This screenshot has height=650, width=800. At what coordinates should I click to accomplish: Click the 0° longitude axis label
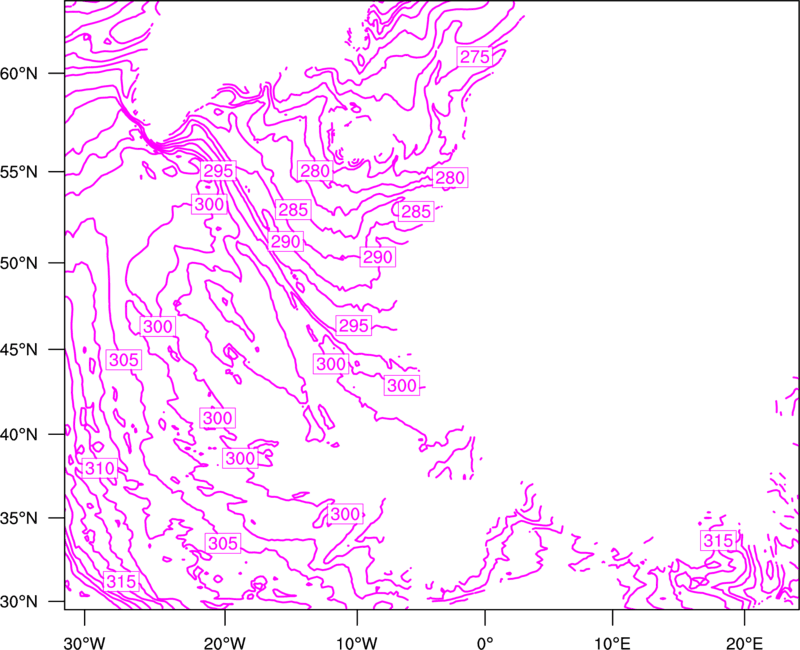[485, 643]
